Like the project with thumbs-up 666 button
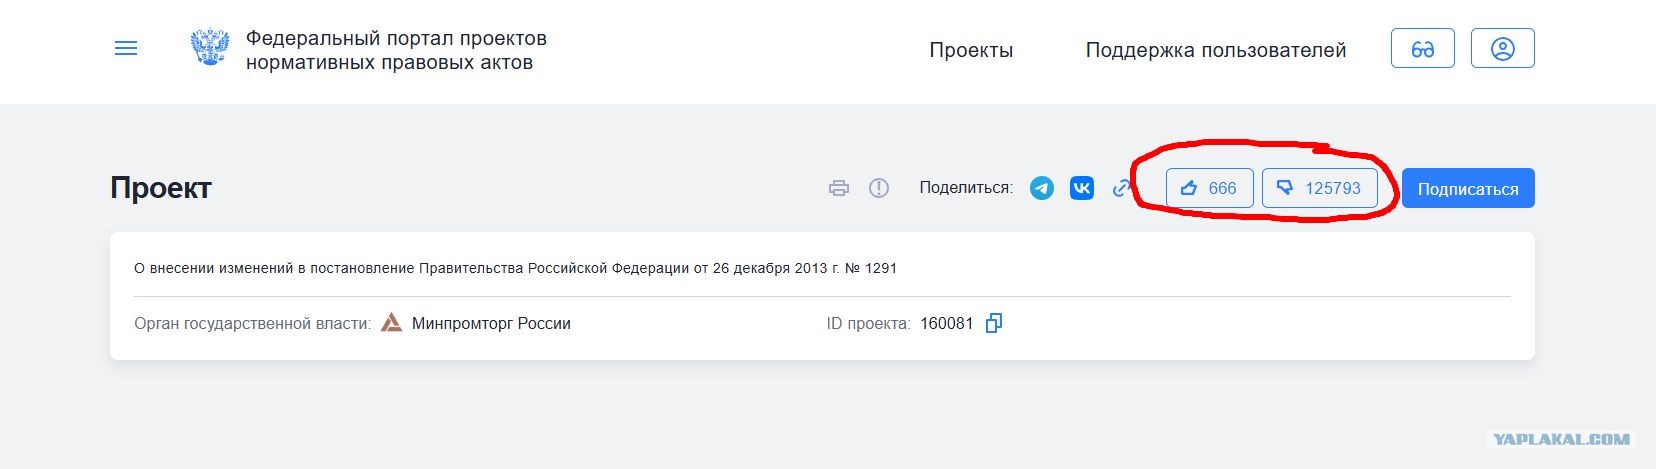The width and height of the screenshot is (1656, 469). (1210, 188)
